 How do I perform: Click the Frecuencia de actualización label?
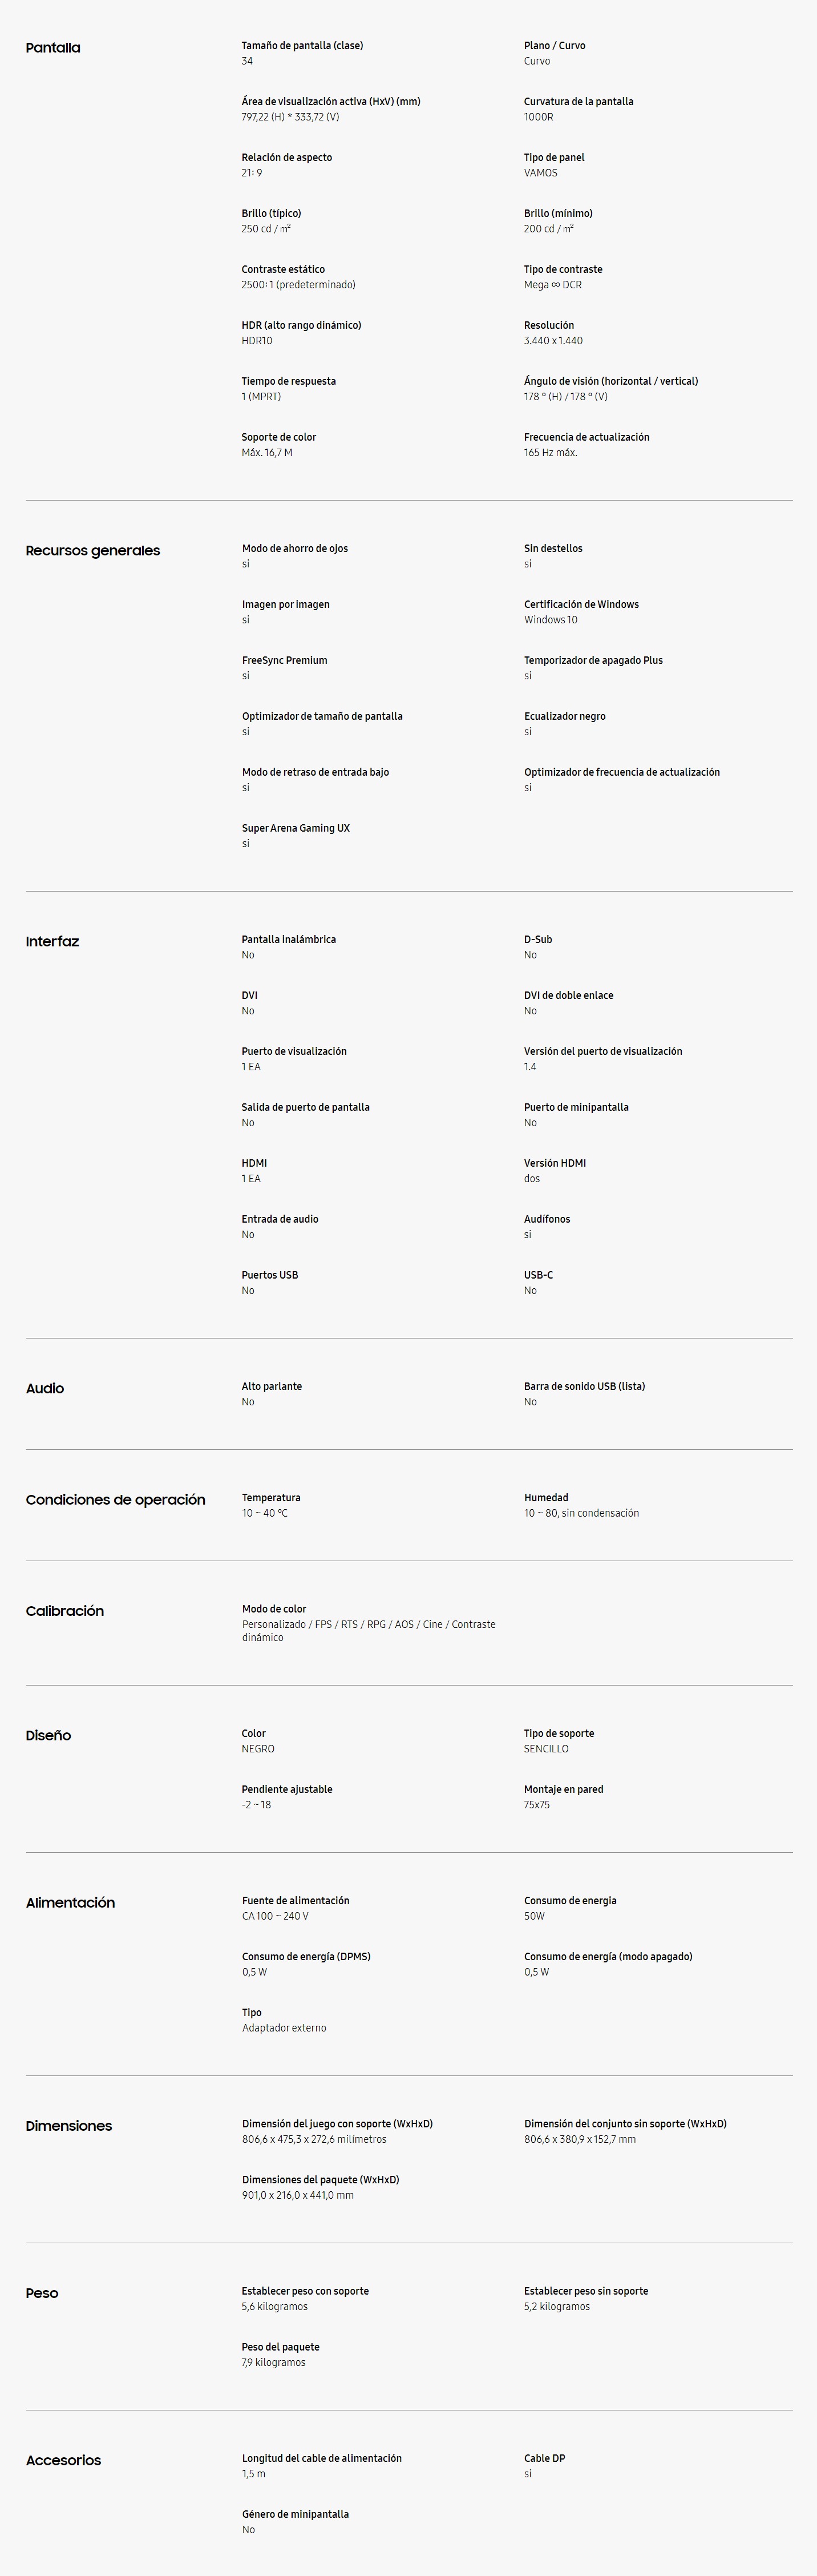586,437
